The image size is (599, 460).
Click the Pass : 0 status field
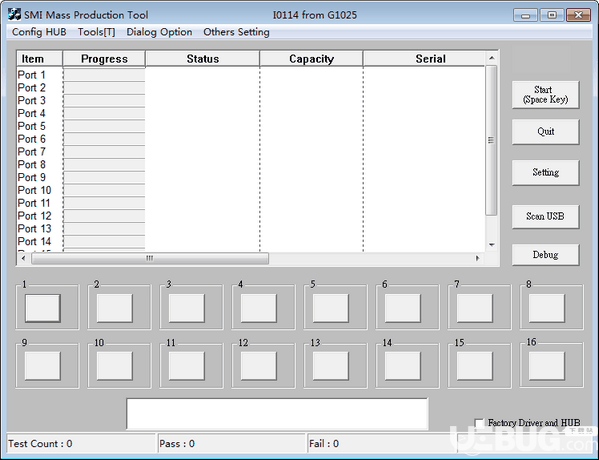(x=232, y=444)
